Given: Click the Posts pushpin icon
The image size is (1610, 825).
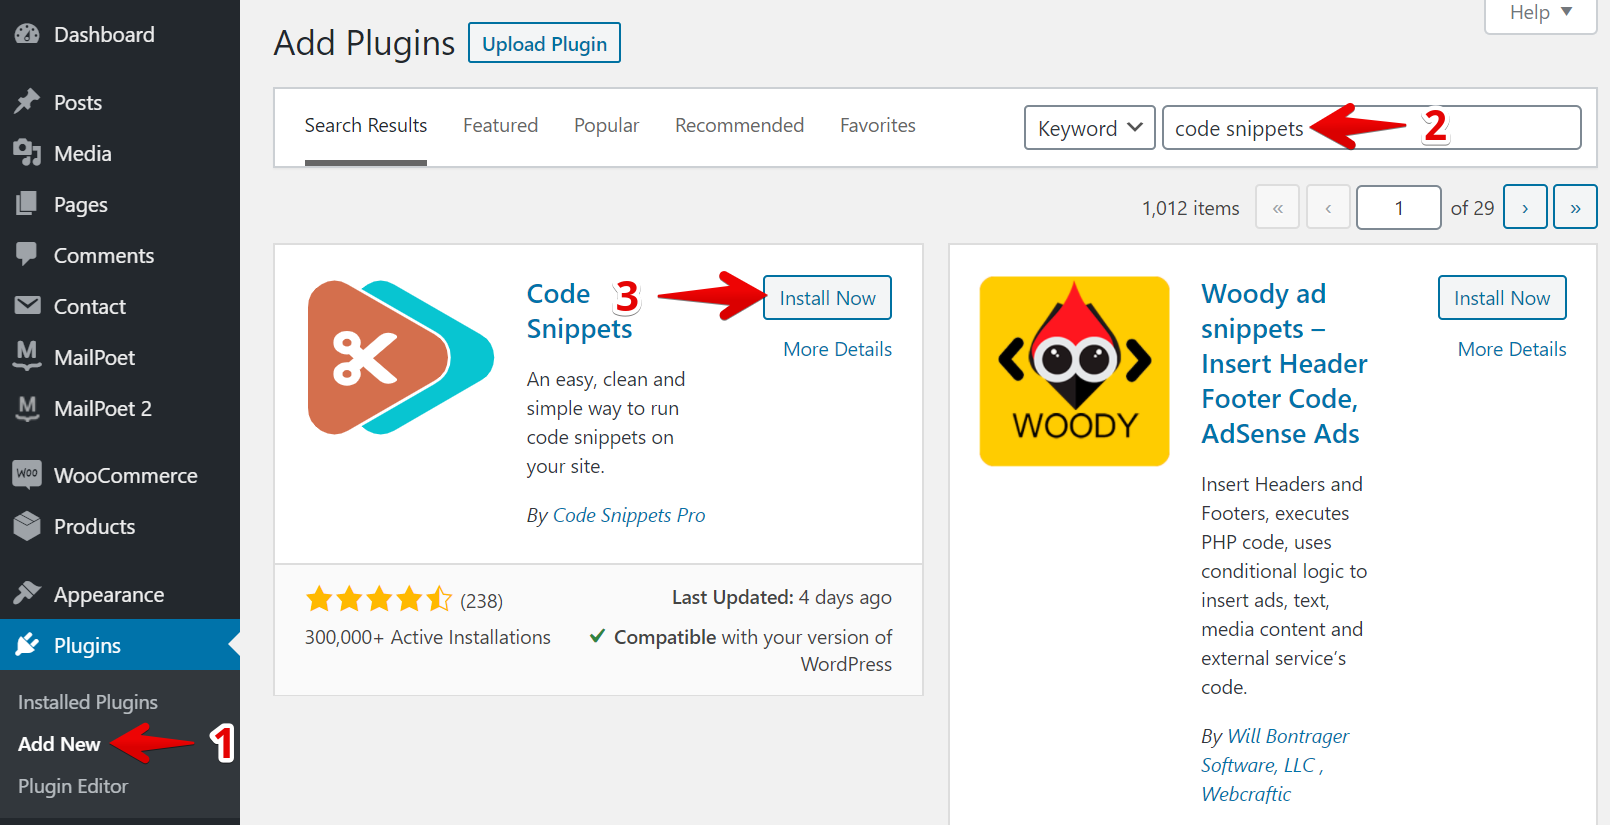Looking at the screenshot, I should click(x=27, y=102).
